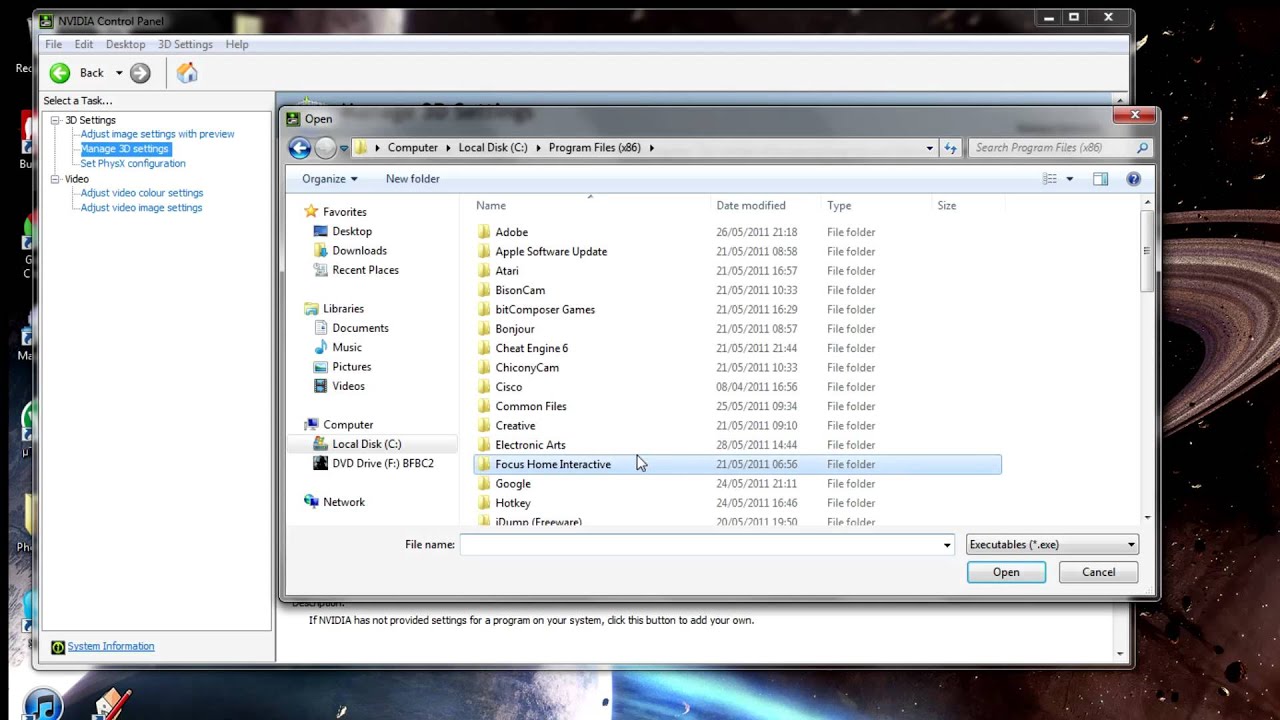
Task: Select Adjust video colour settings
Action: point(142,193)
